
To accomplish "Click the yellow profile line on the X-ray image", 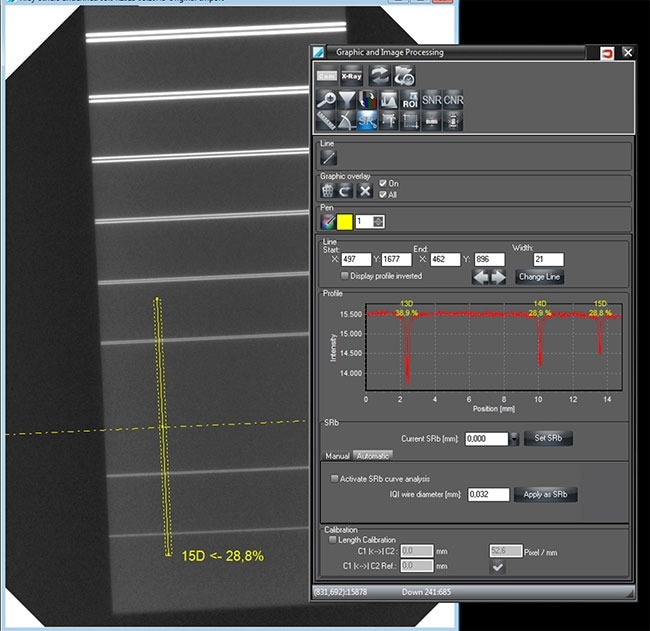I will point(162,427).
